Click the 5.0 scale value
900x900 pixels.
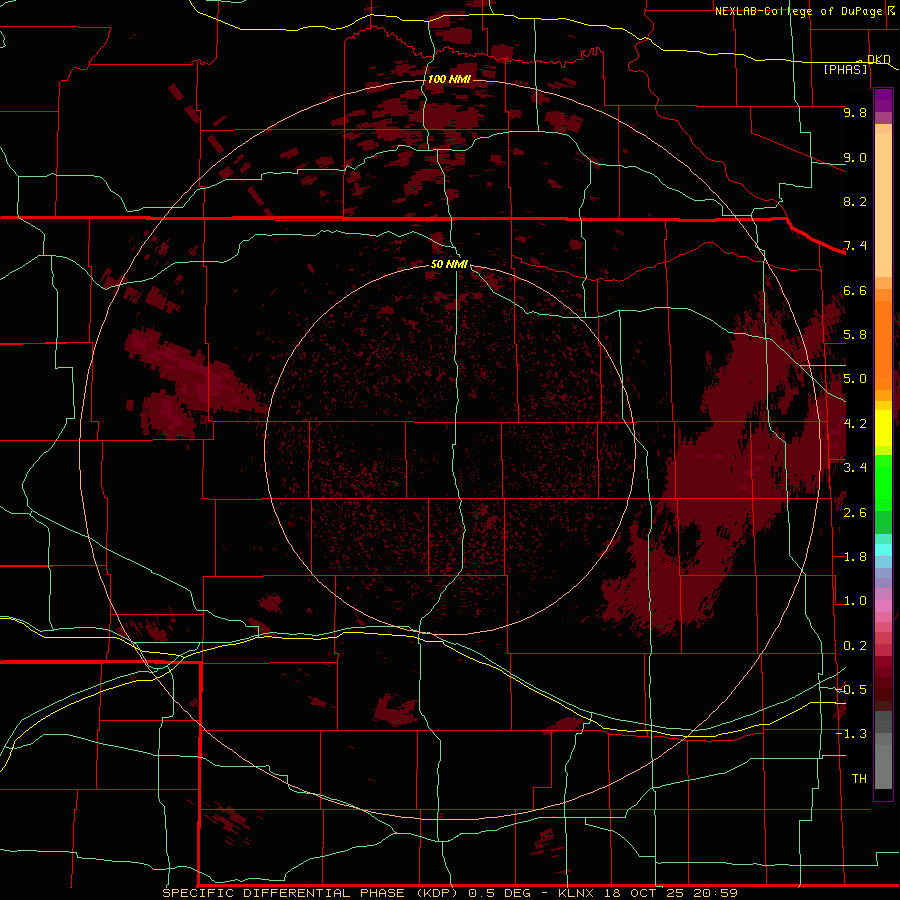(855, 379)
